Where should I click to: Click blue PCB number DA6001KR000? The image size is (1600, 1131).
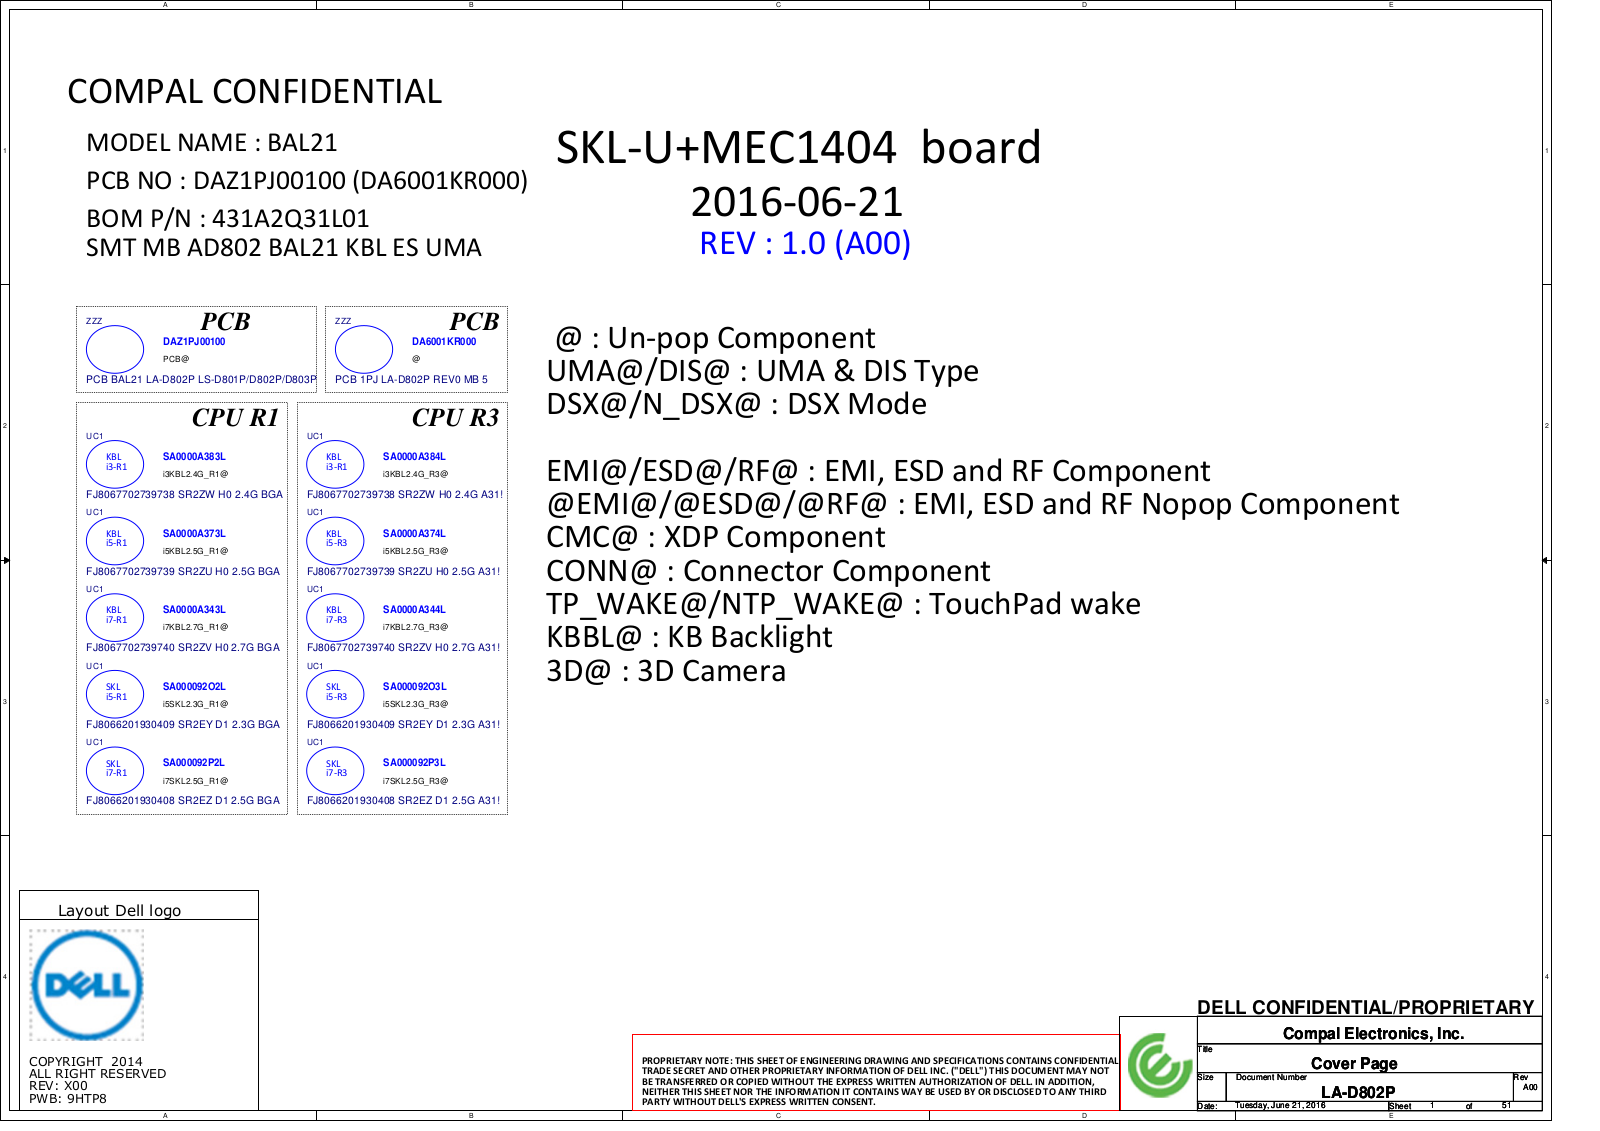444,342
